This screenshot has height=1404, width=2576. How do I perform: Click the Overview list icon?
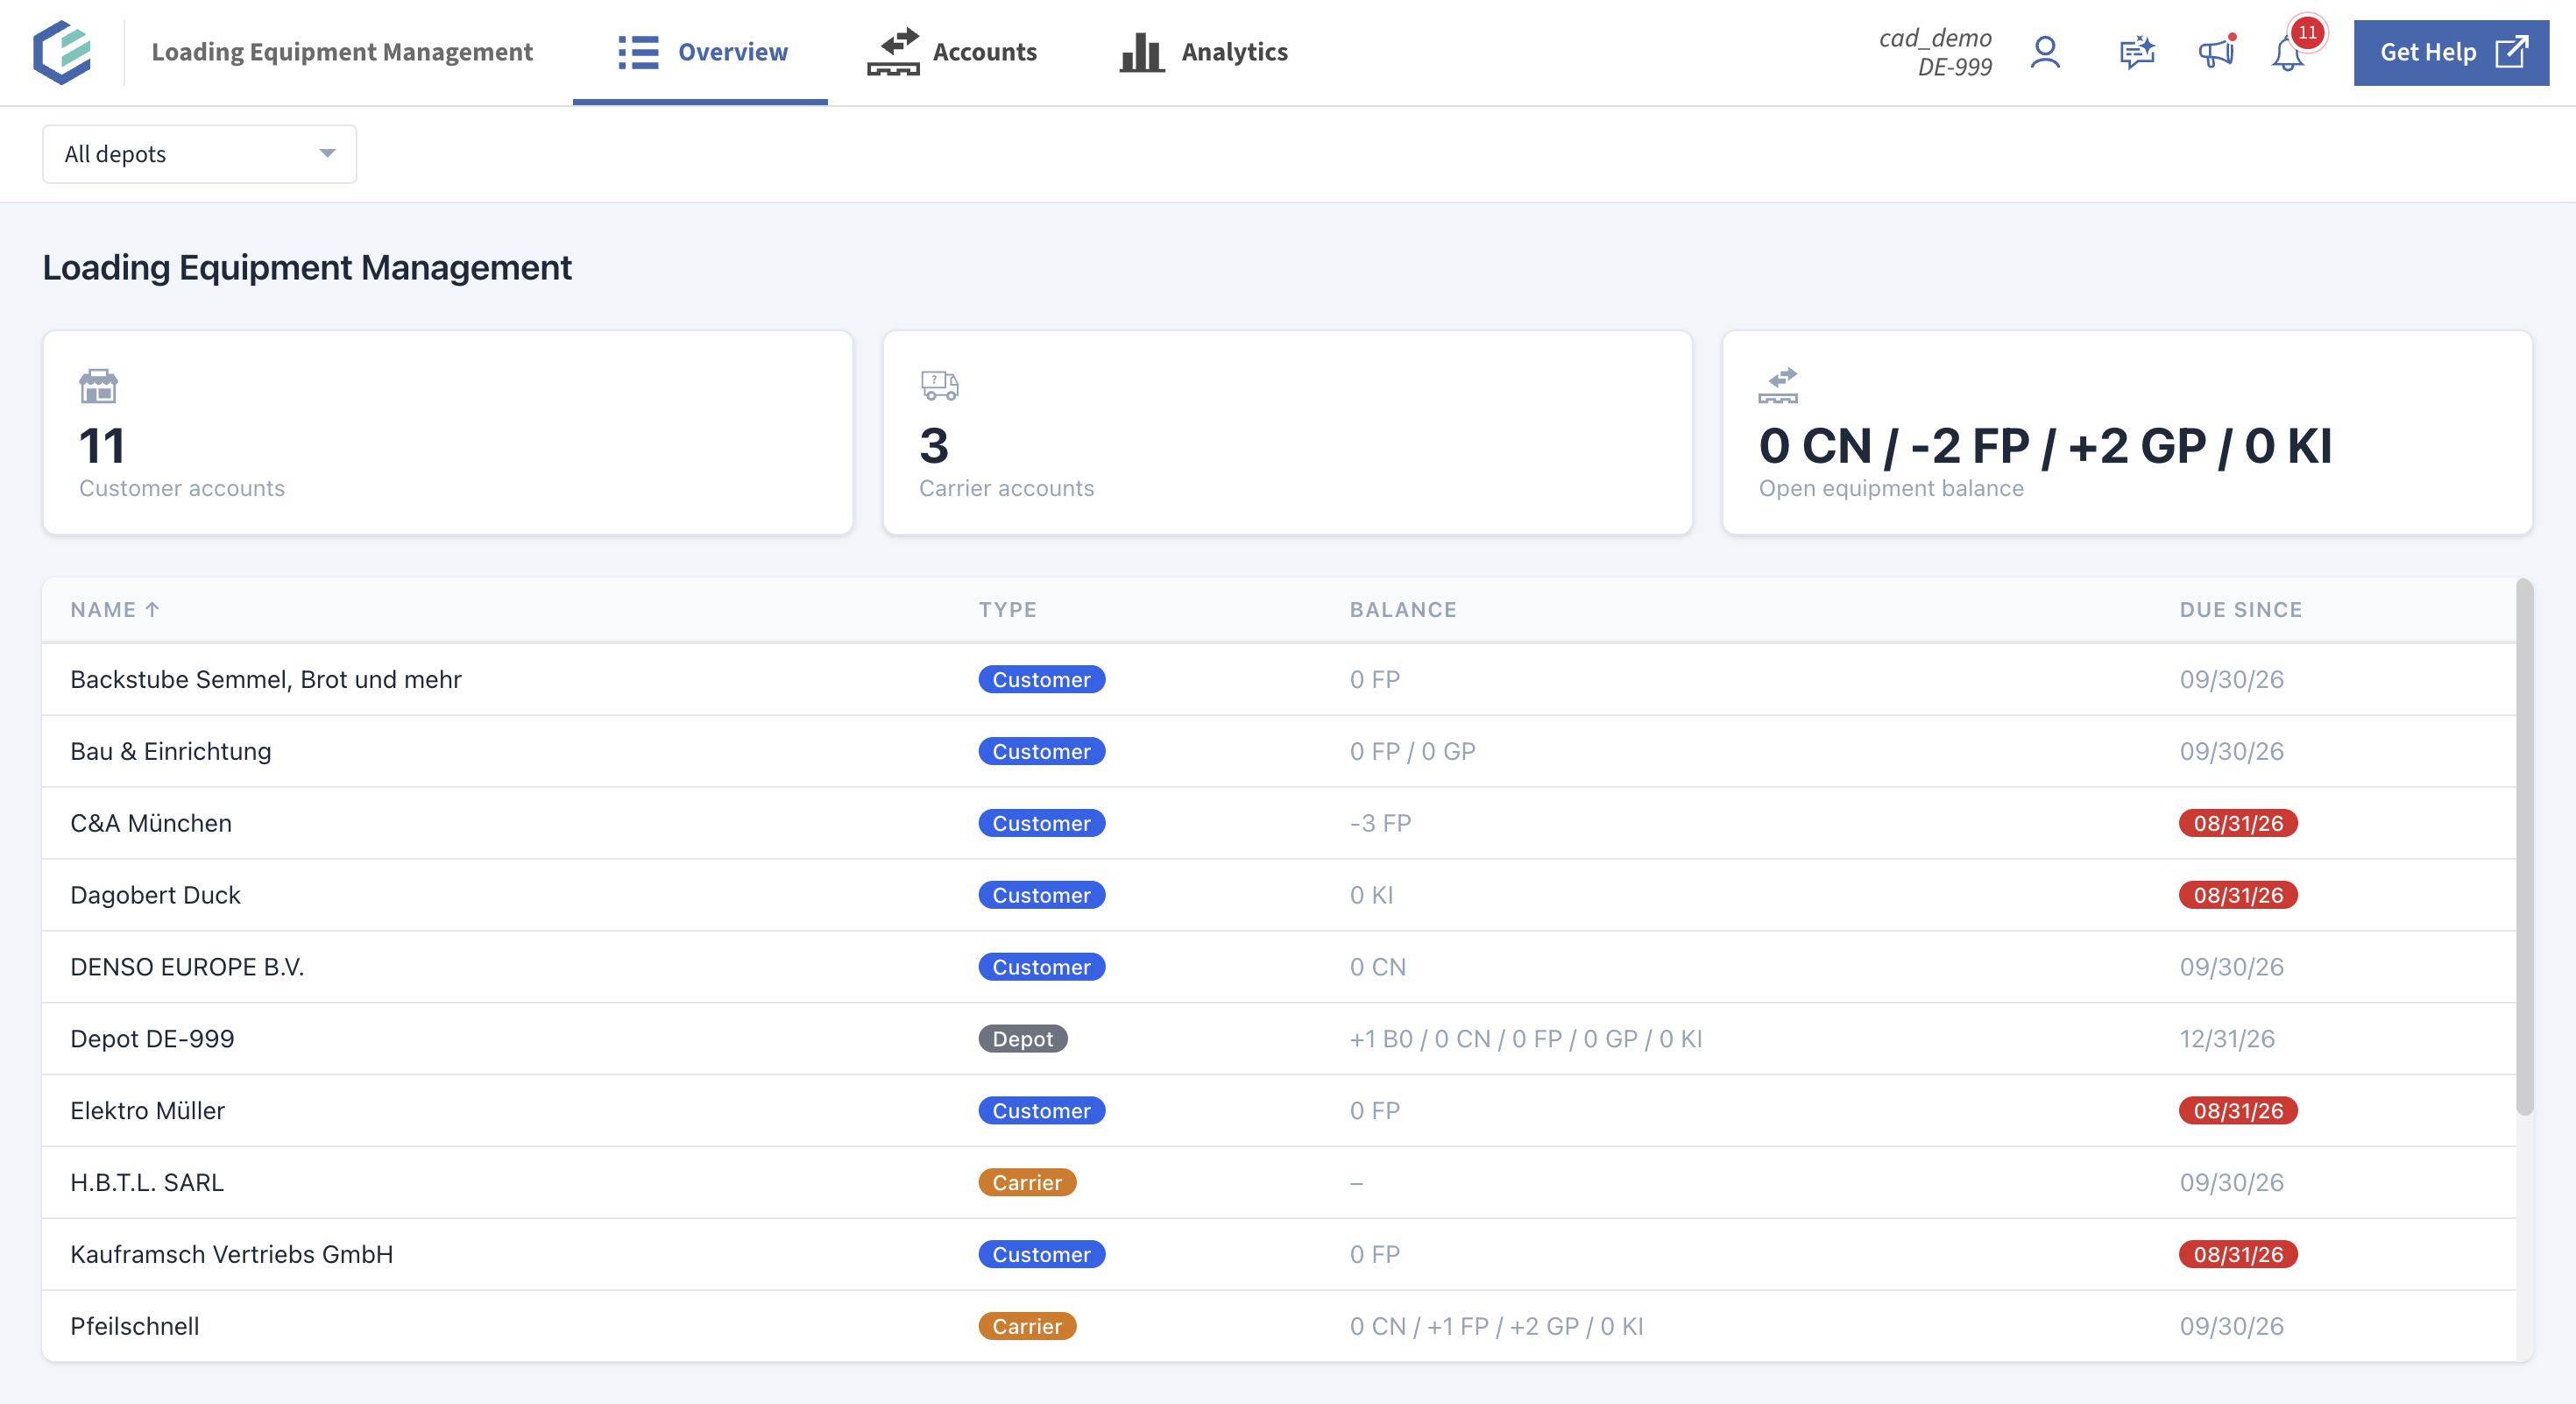[x=638, y=52]
